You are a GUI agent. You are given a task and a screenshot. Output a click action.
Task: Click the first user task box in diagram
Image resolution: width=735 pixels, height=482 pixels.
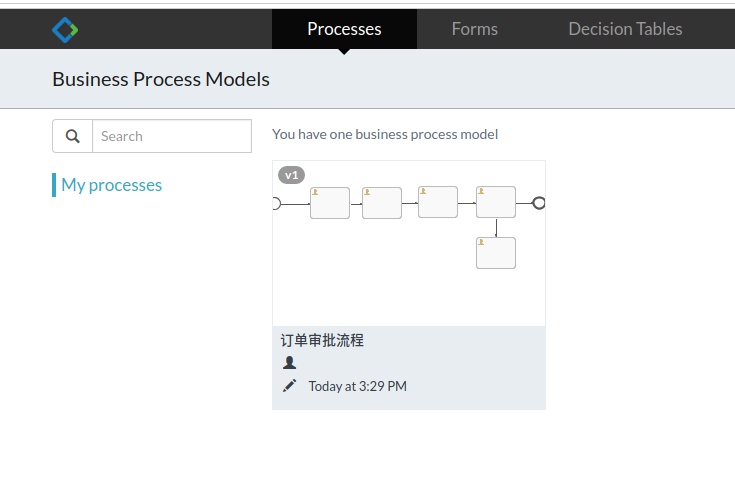[330, 203]
